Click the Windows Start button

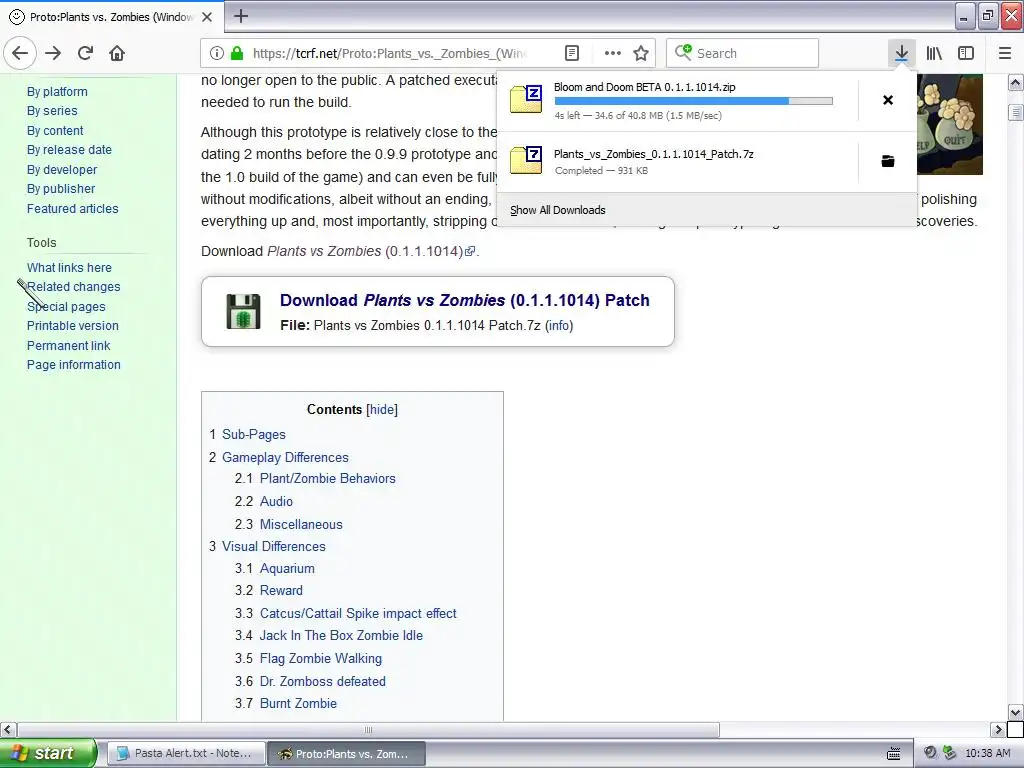48,753
